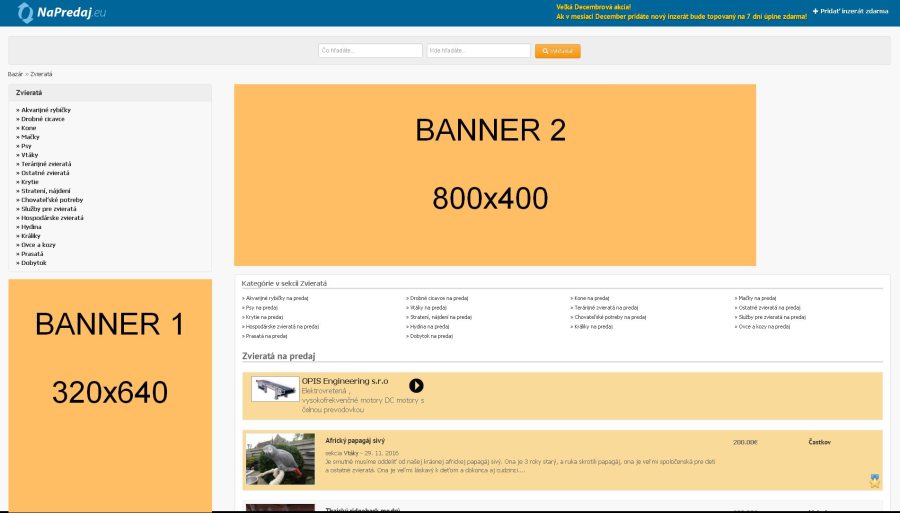Click 'Pridať inzerát zdarma' link
This screenshot has height=513, width=900.
[851, 11]
